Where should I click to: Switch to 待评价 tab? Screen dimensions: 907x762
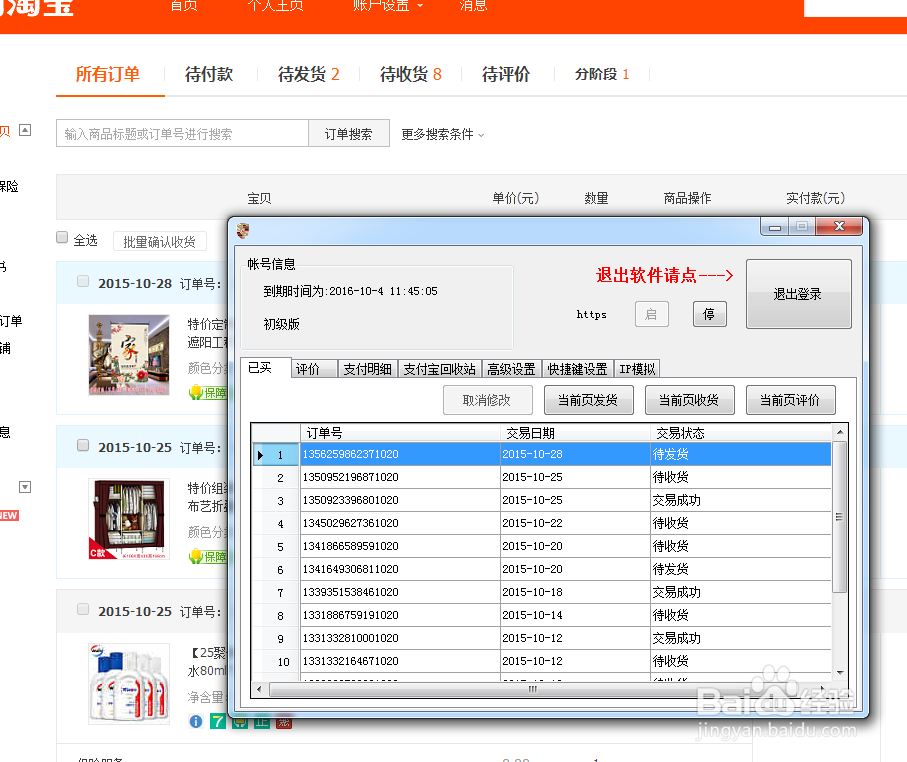click(506, 74)
